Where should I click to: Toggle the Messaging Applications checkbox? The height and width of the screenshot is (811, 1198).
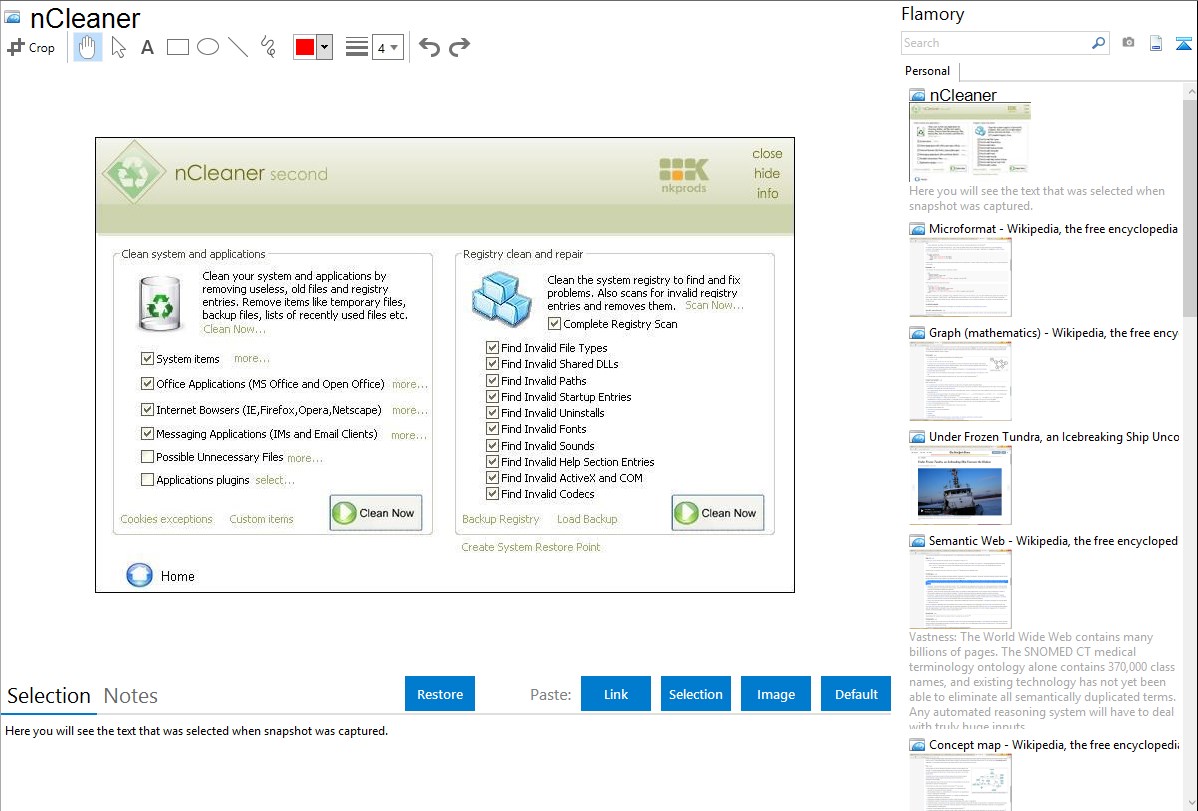[x=147, y=433]
